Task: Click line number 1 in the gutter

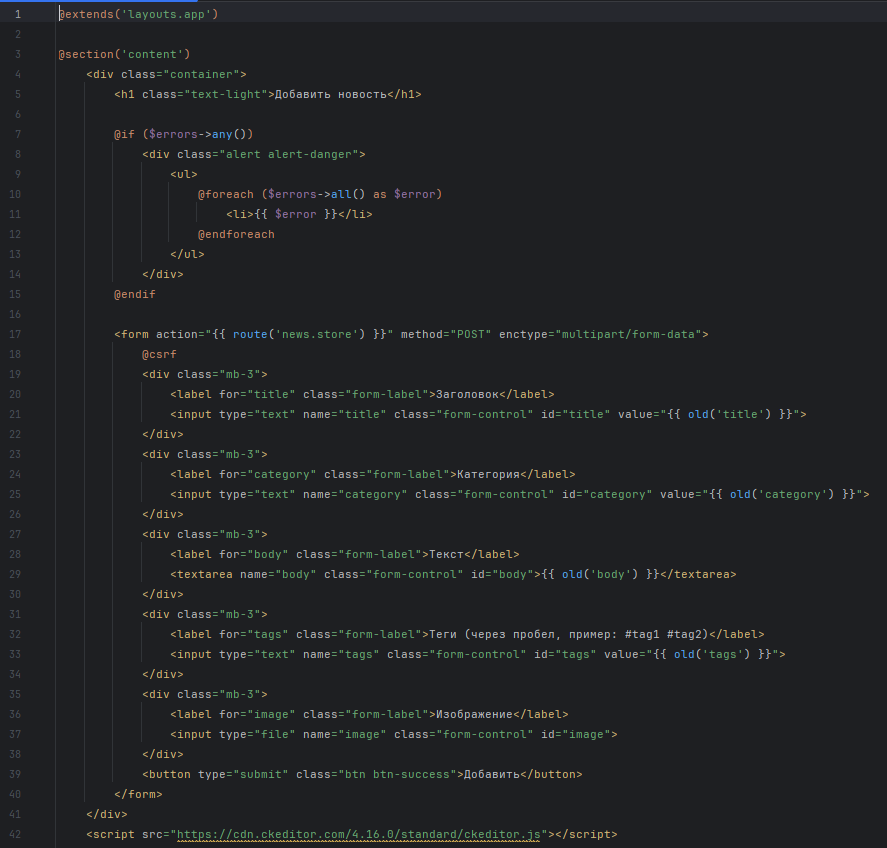Action: [x=18, y=14]
